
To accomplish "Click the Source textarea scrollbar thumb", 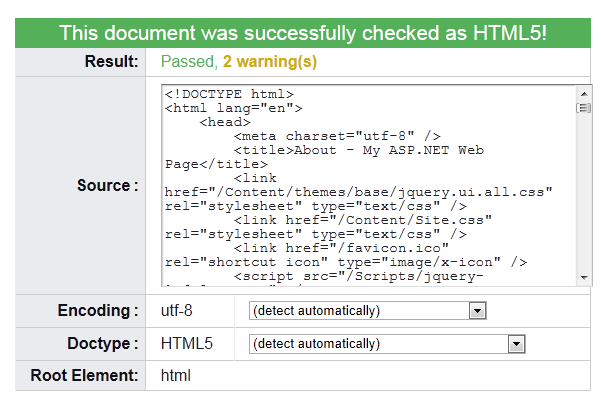I will (584, 108).
